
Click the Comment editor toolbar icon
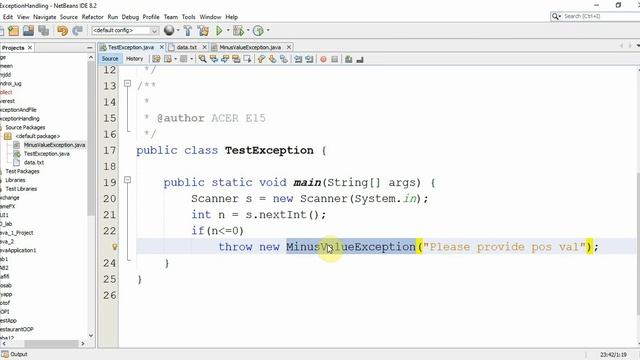[x=348, y=59]
